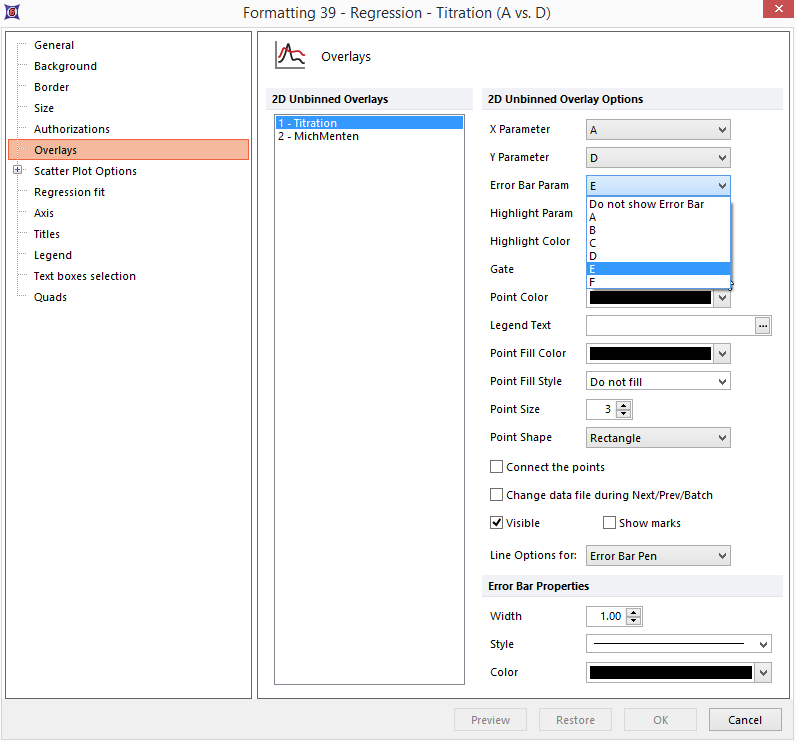Select the Regression fit category
796x741 pixels.
coord(69,192)
